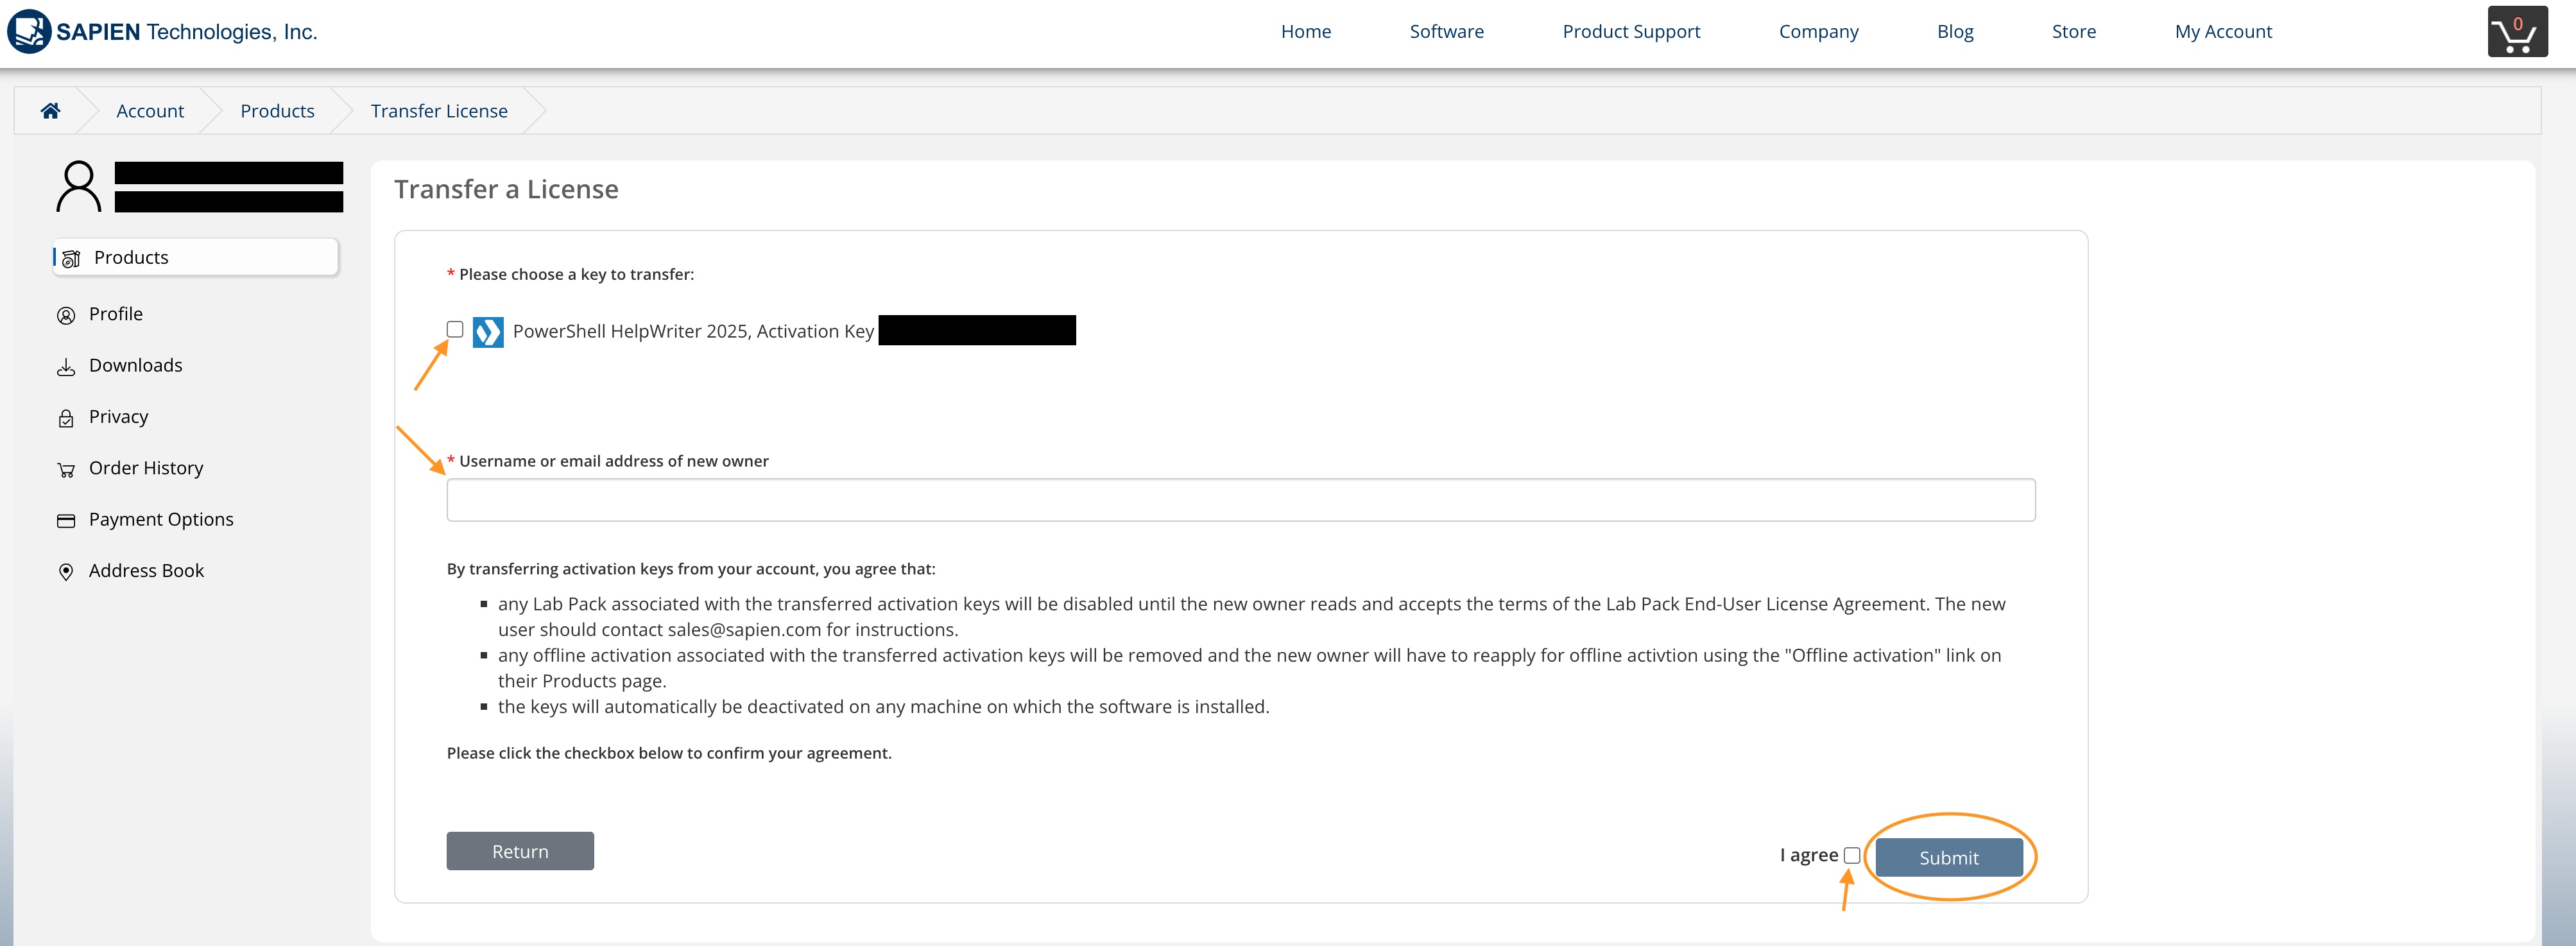Screen dimensions: 2576x946
Task: Click the Address Book pin icon
Action: (x=66, y=571)
